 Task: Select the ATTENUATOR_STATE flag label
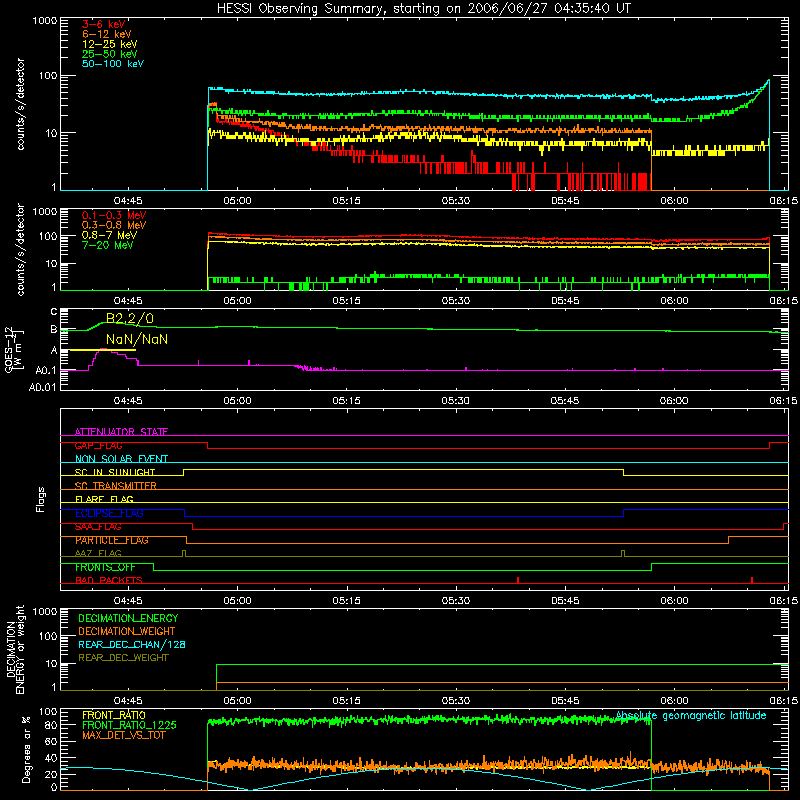tap(121, 432)
